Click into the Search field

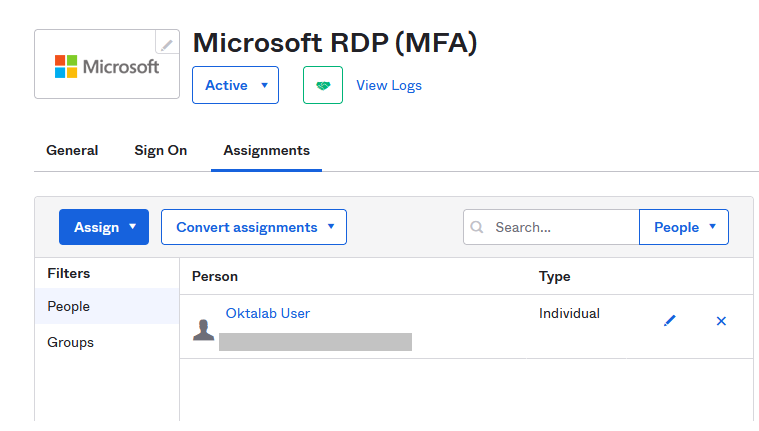point(551,227)
